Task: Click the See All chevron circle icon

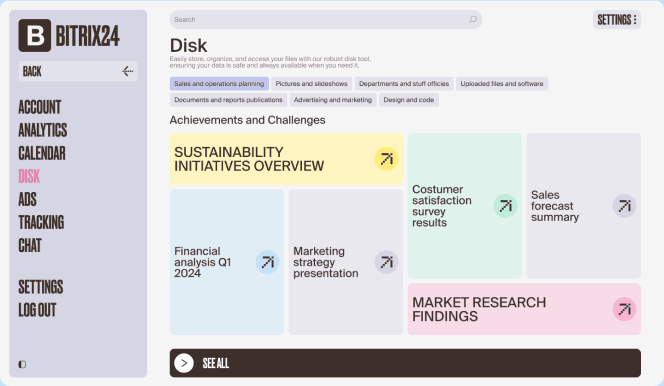Action: coord(184,363)
